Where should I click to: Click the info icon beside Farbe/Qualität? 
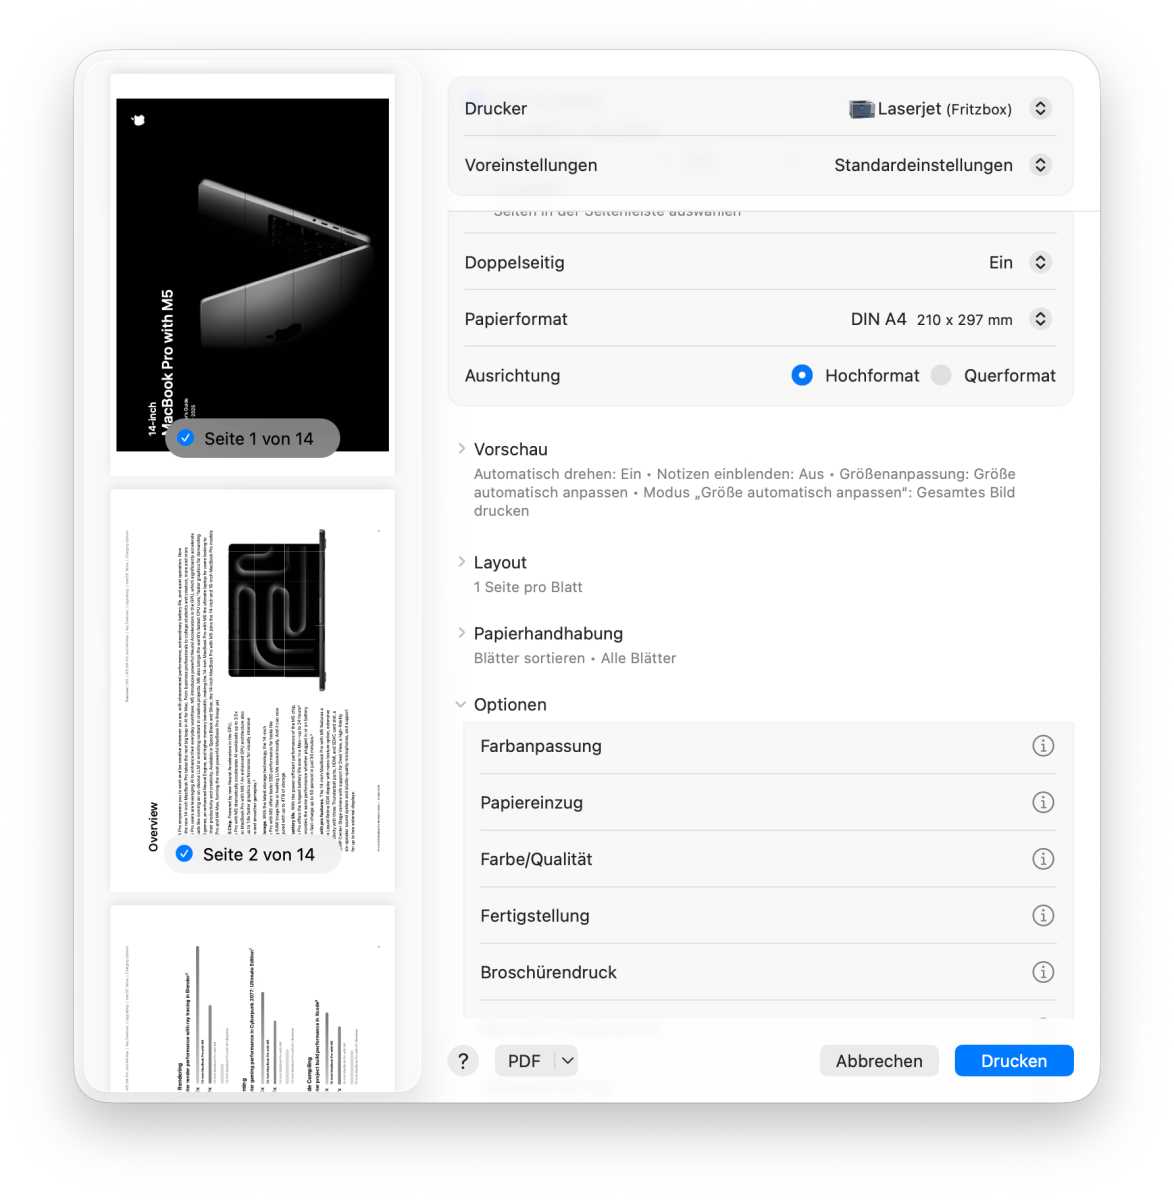1043,858
